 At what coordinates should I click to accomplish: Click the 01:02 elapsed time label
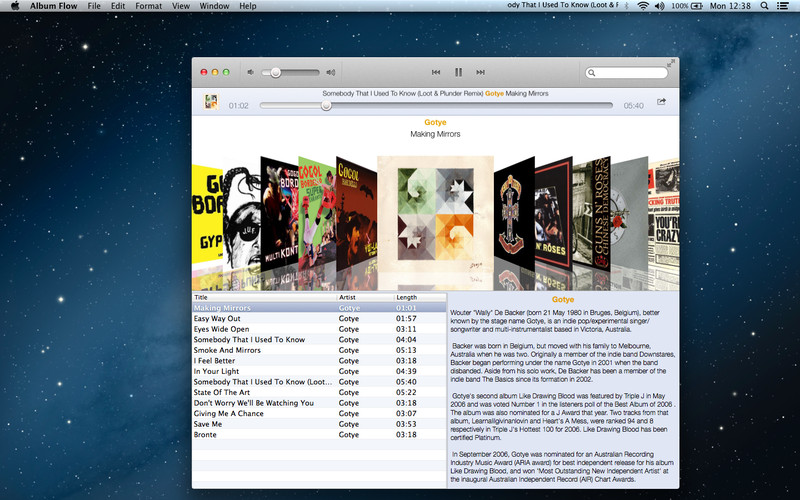[238, 106]
